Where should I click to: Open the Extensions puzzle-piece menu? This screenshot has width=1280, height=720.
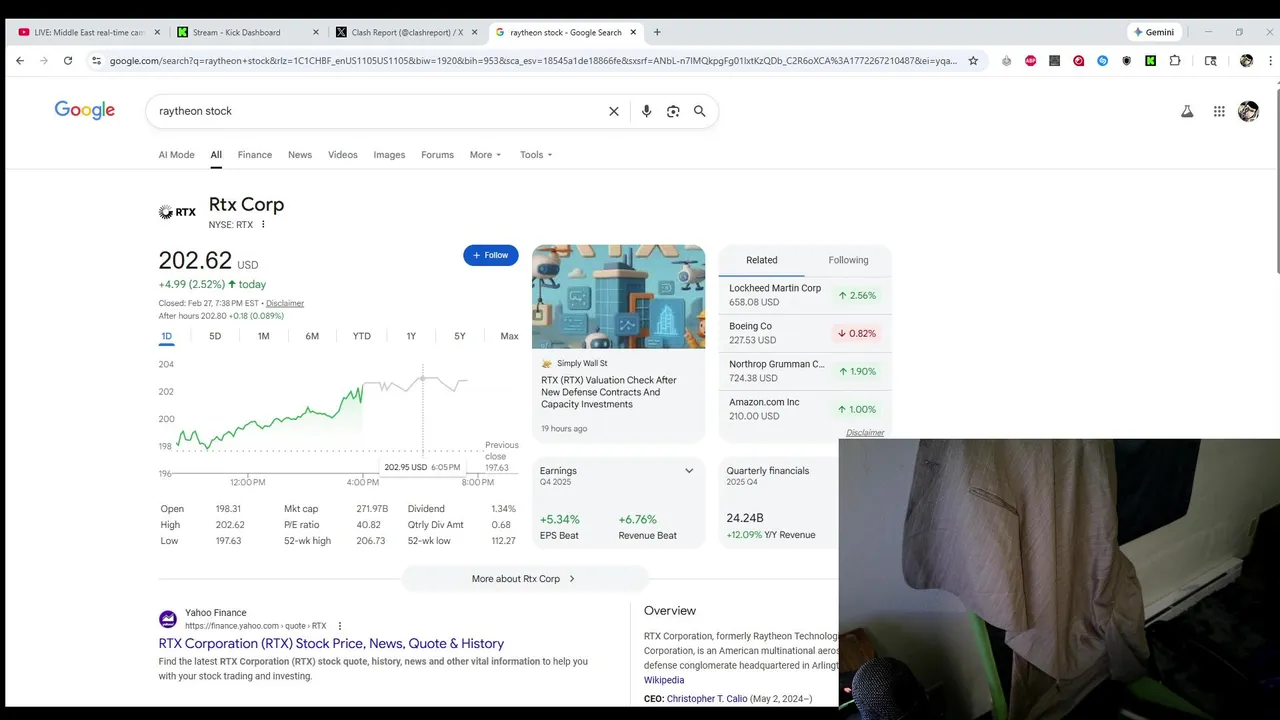point(1174,61)
